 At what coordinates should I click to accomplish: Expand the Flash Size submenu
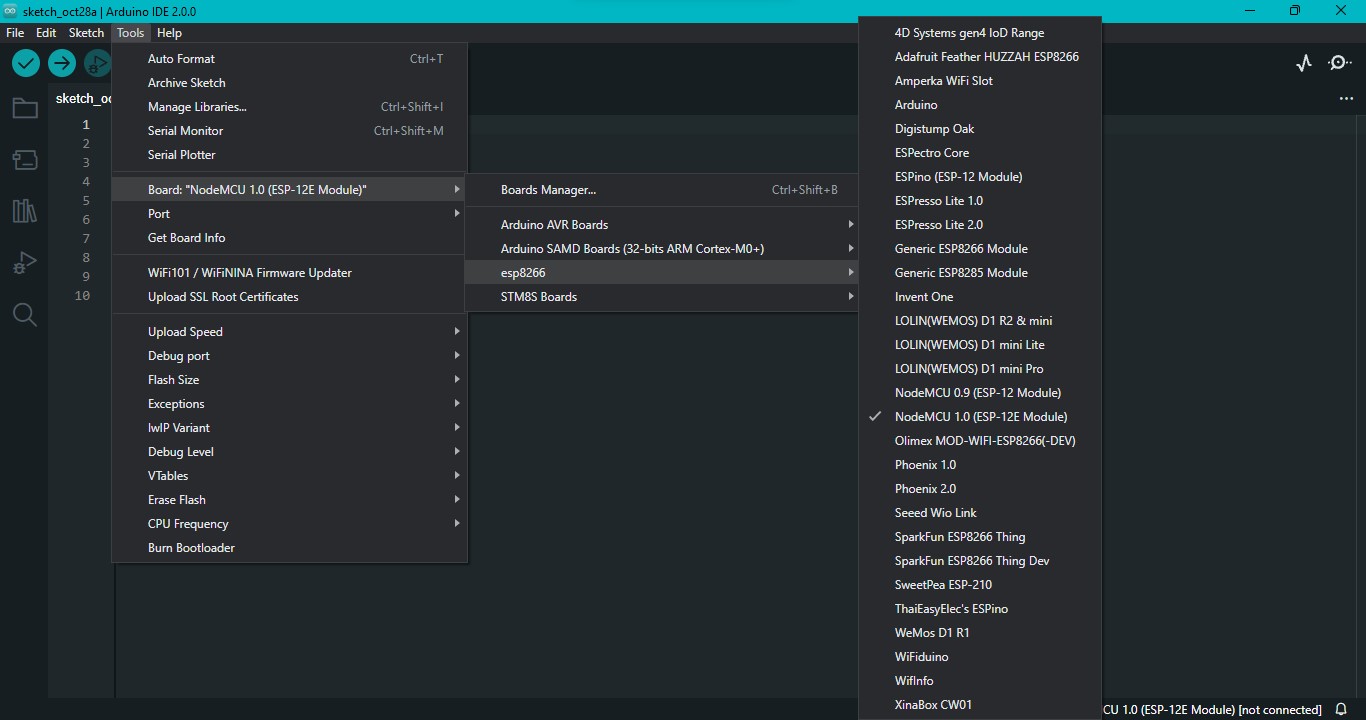(290, 380)
